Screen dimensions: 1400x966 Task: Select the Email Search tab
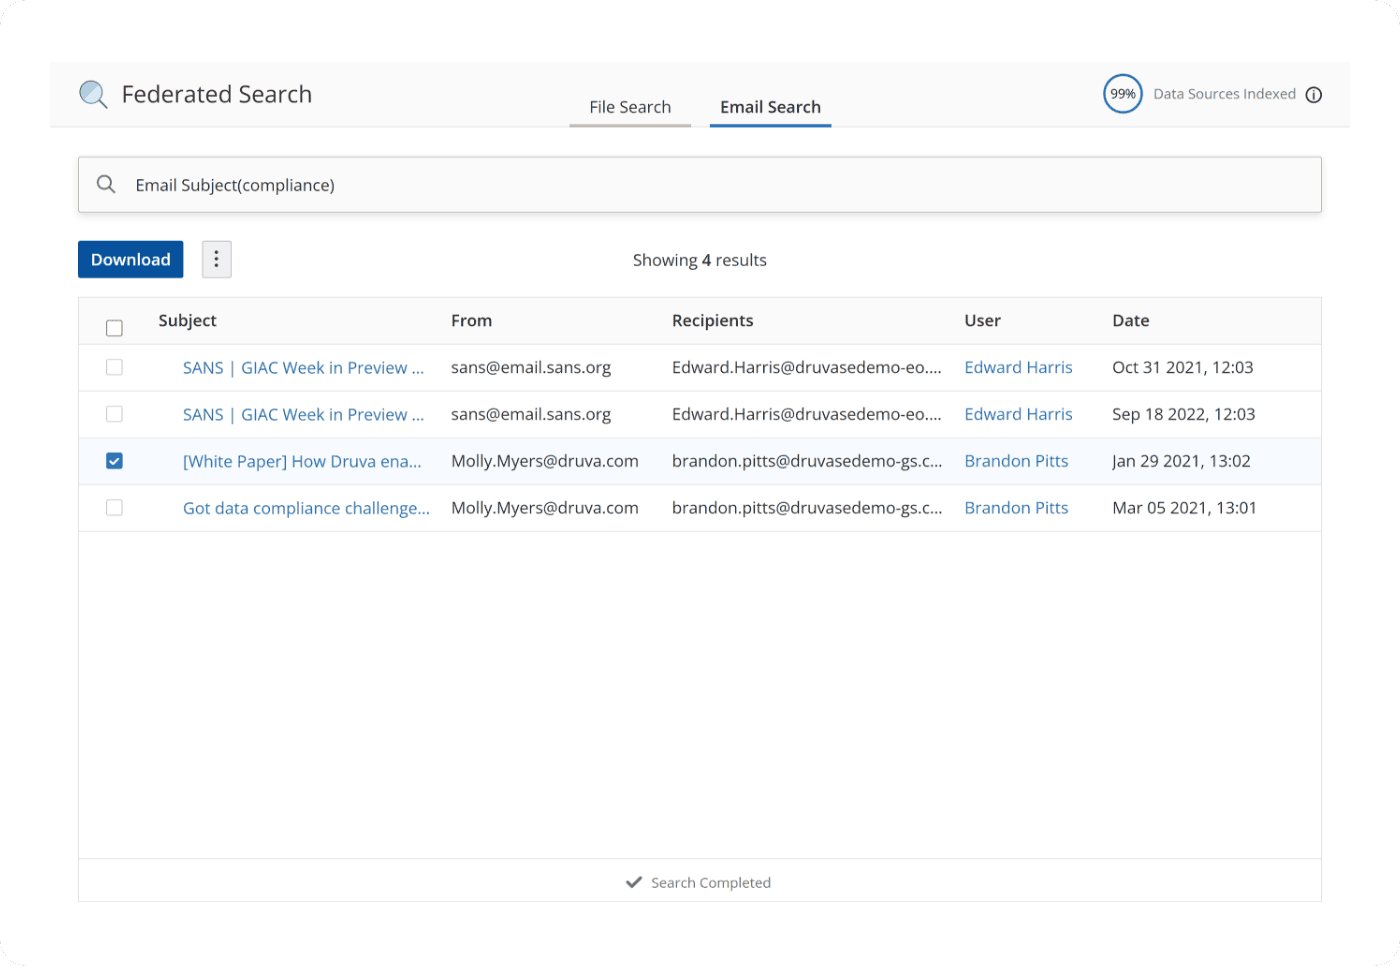click(770, 107)
